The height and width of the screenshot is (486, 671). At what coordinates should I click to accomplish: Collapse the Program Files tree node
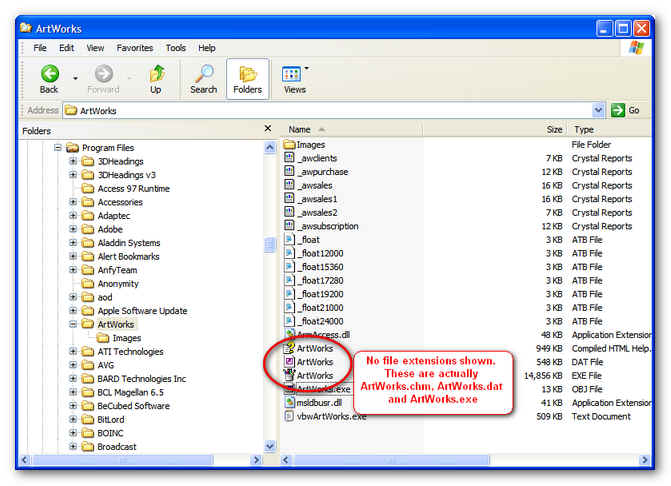58,148
